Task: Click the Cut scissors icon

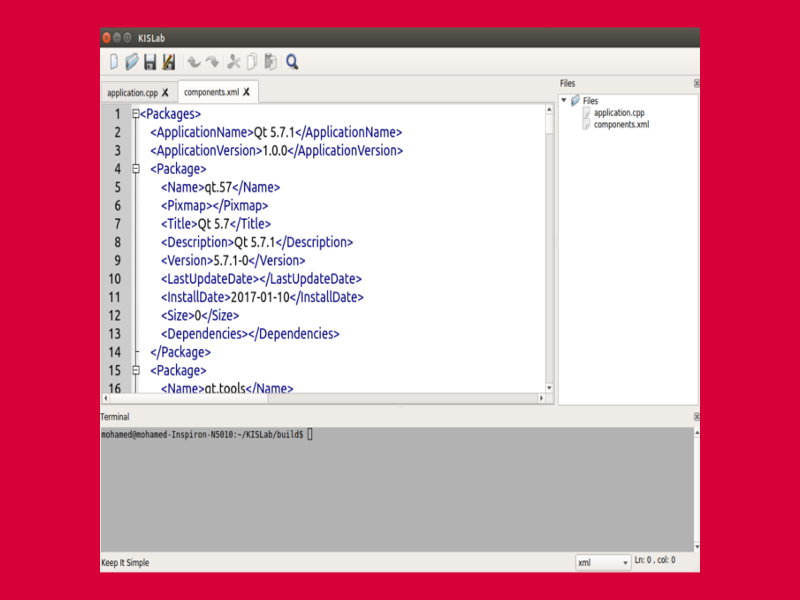Action: (234, 62)
